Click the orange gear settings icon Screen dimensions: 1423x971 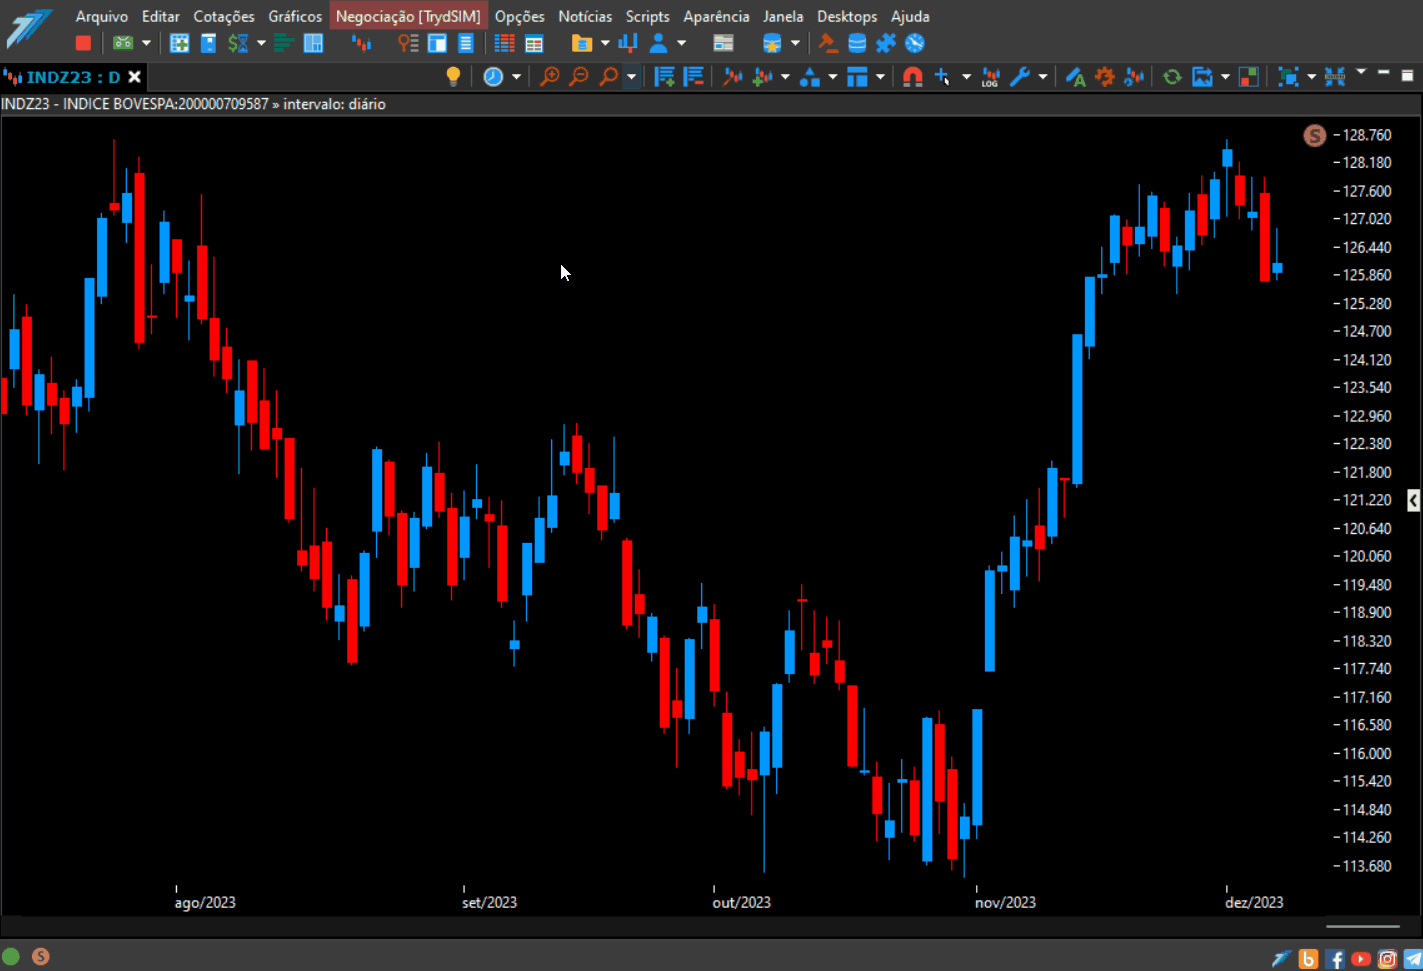pyautogui.click(x=1105, y=76)
